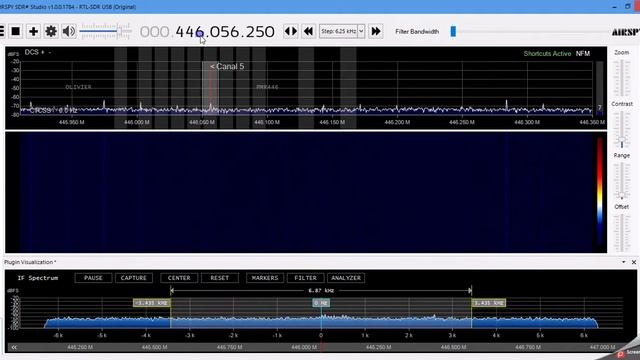
Task: Toggle the center tuning arrows icon
Action: (291, 31)
